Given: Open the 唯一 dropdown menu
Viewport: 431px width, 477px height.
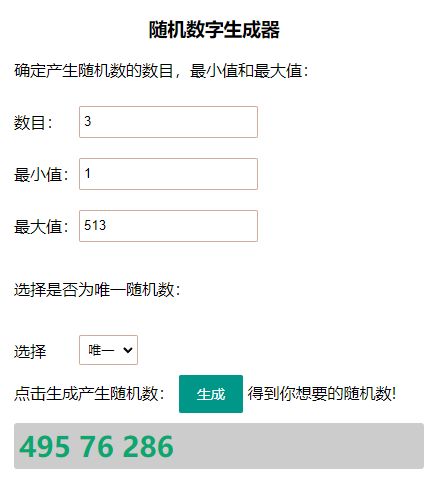Looking at the screenshot, I should click(108, 350).
